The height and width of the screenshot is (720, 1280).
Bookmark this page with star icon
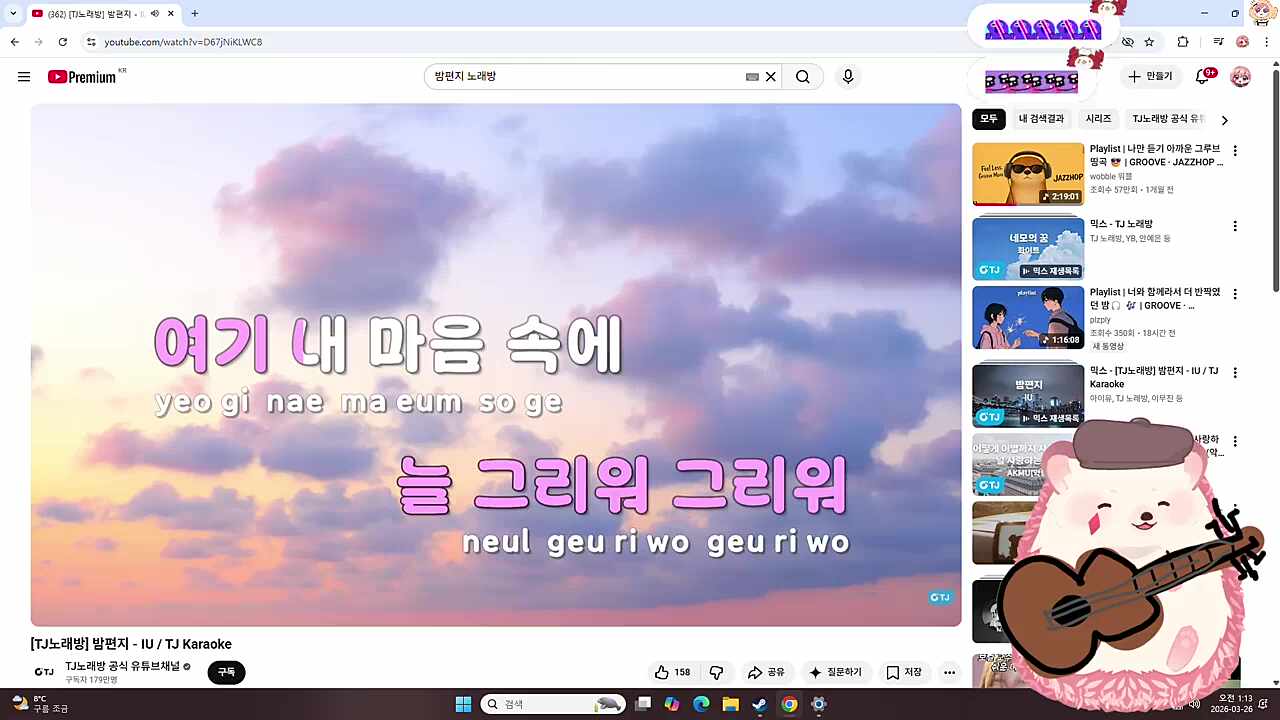(1149, 42)
